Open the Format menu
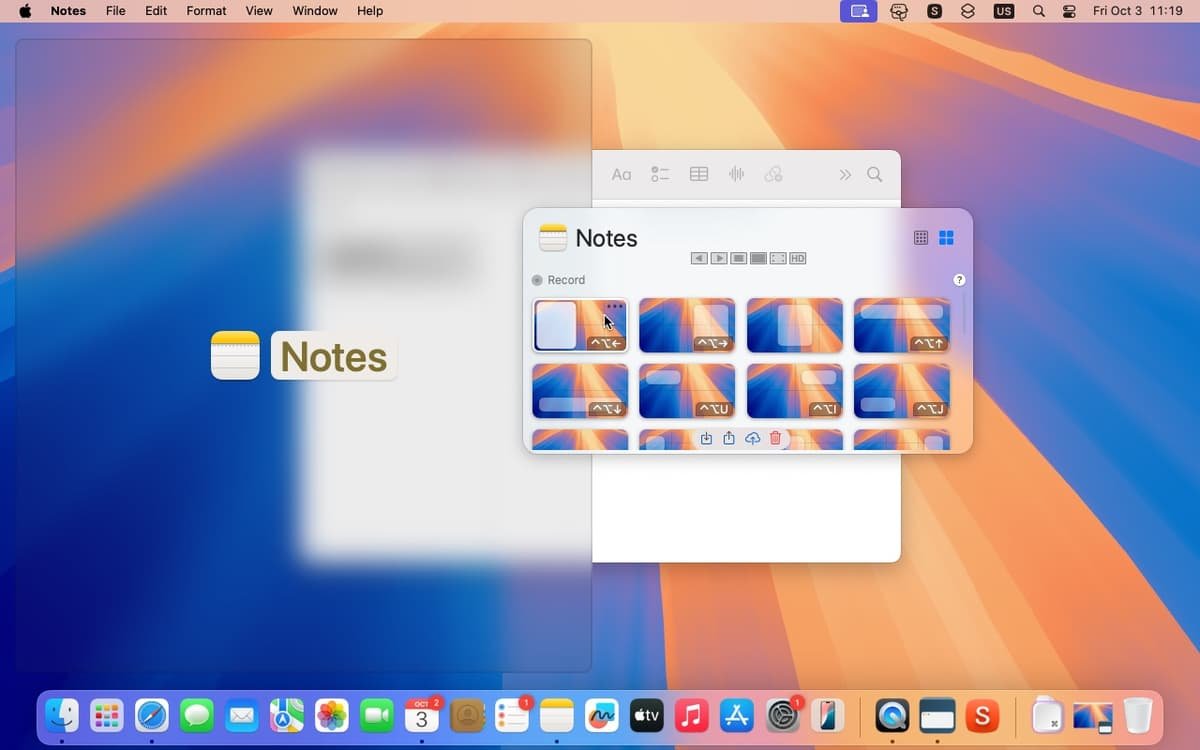Image resolution: width=1200 pixels, height=750 pixels. point(206,11)
